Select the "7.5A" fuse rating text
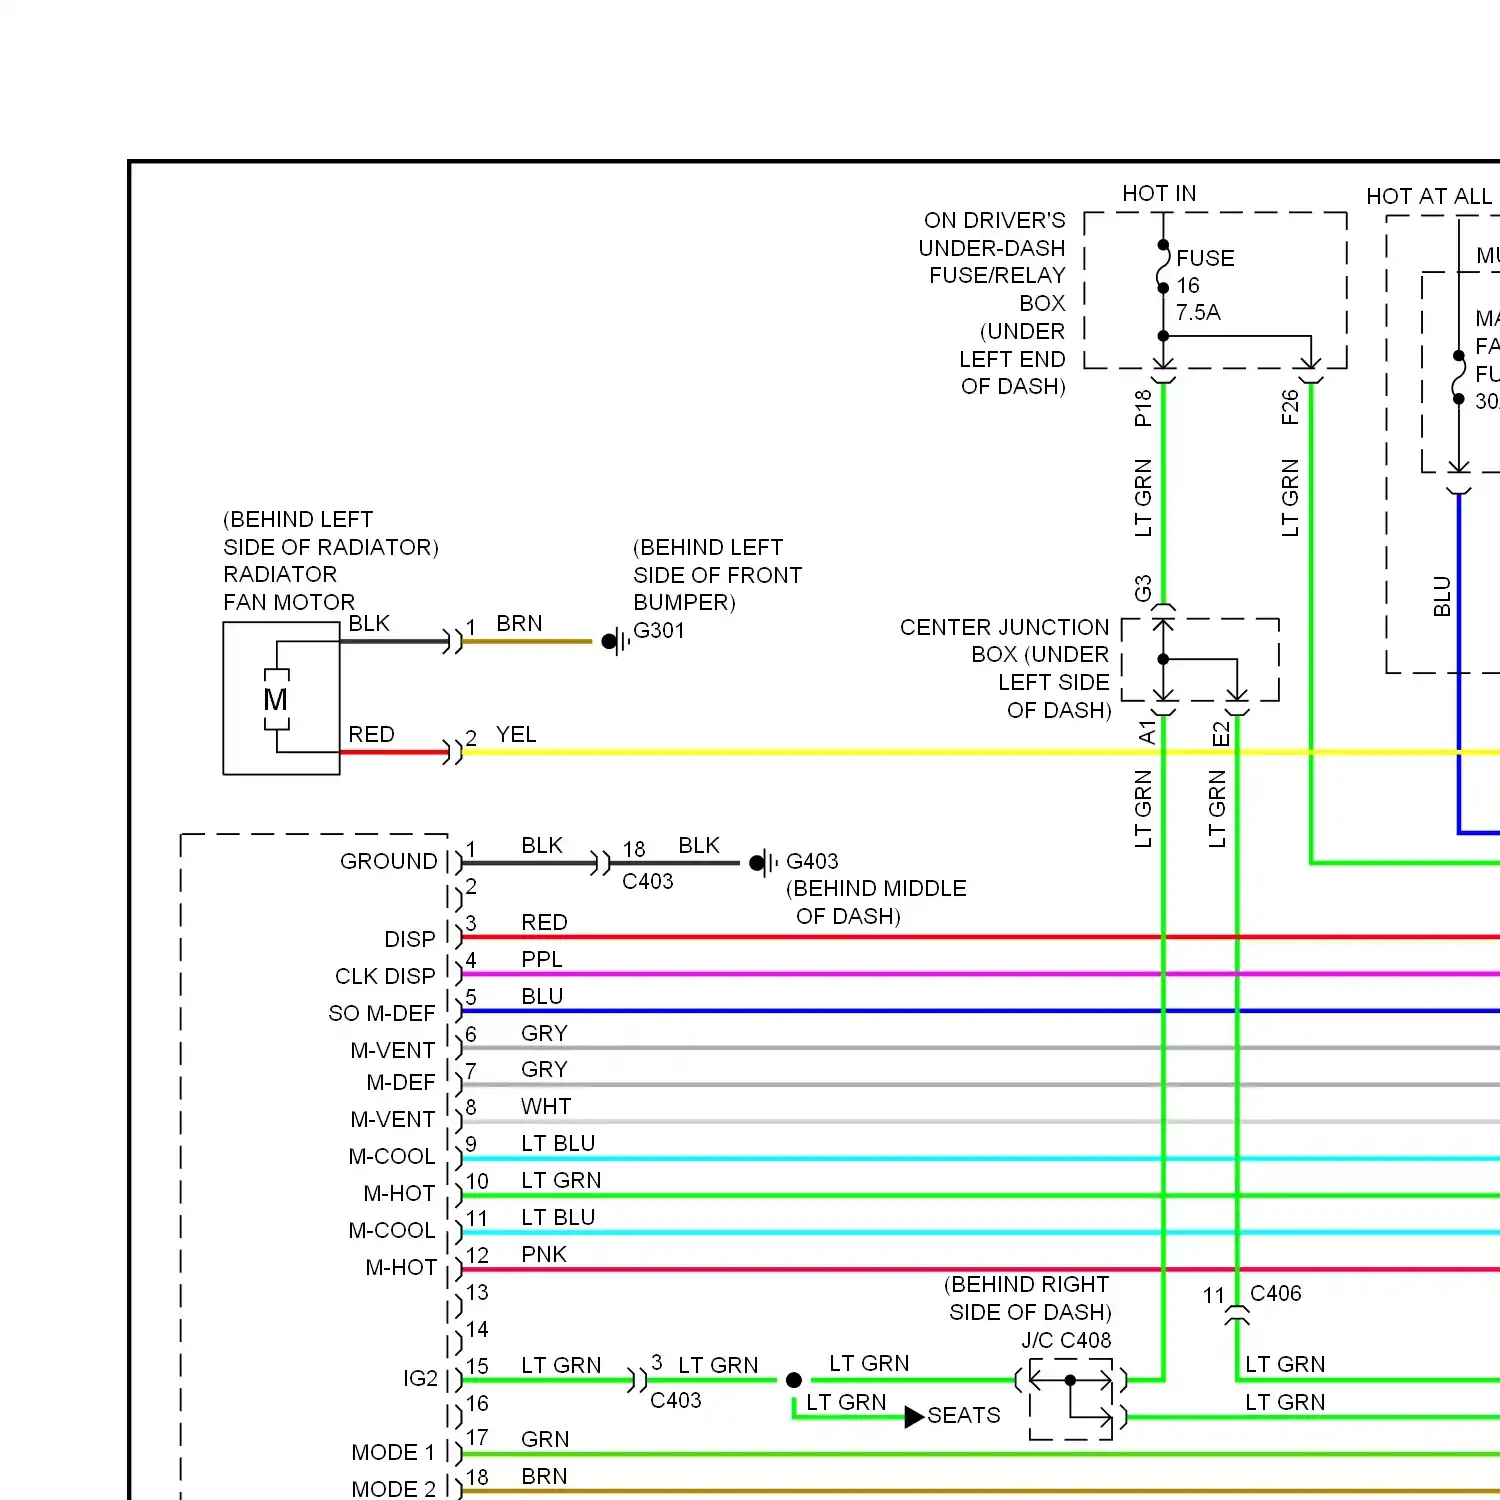This screenshot has width=1500, height=1500. coord(1198,312)
